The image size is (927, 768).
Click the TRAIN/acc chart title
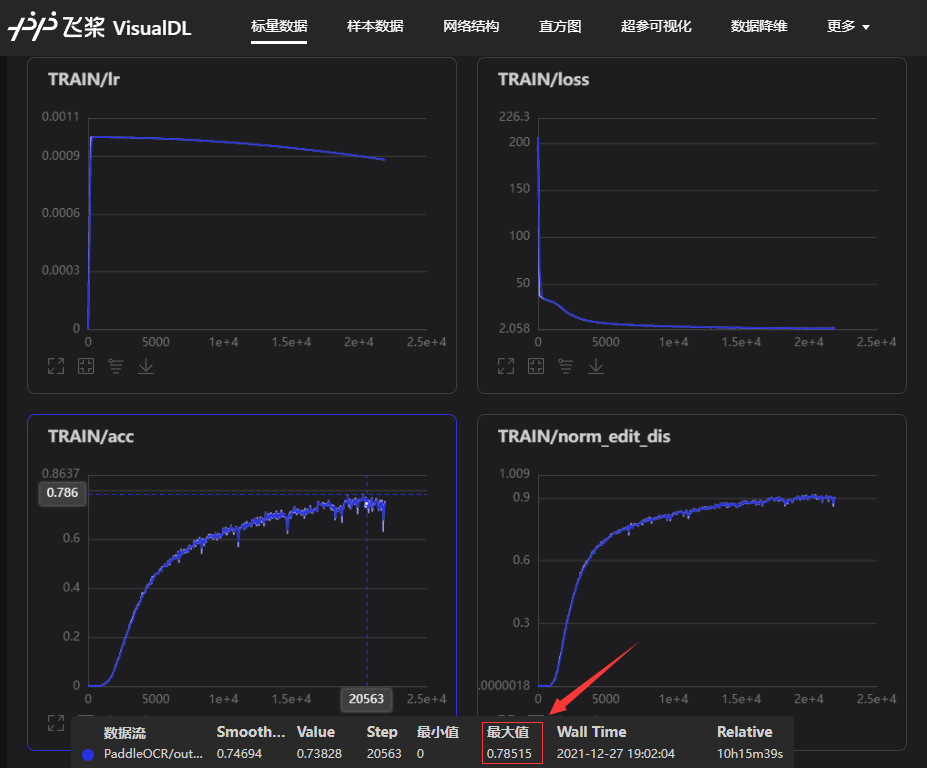click(x=91, y=436)
